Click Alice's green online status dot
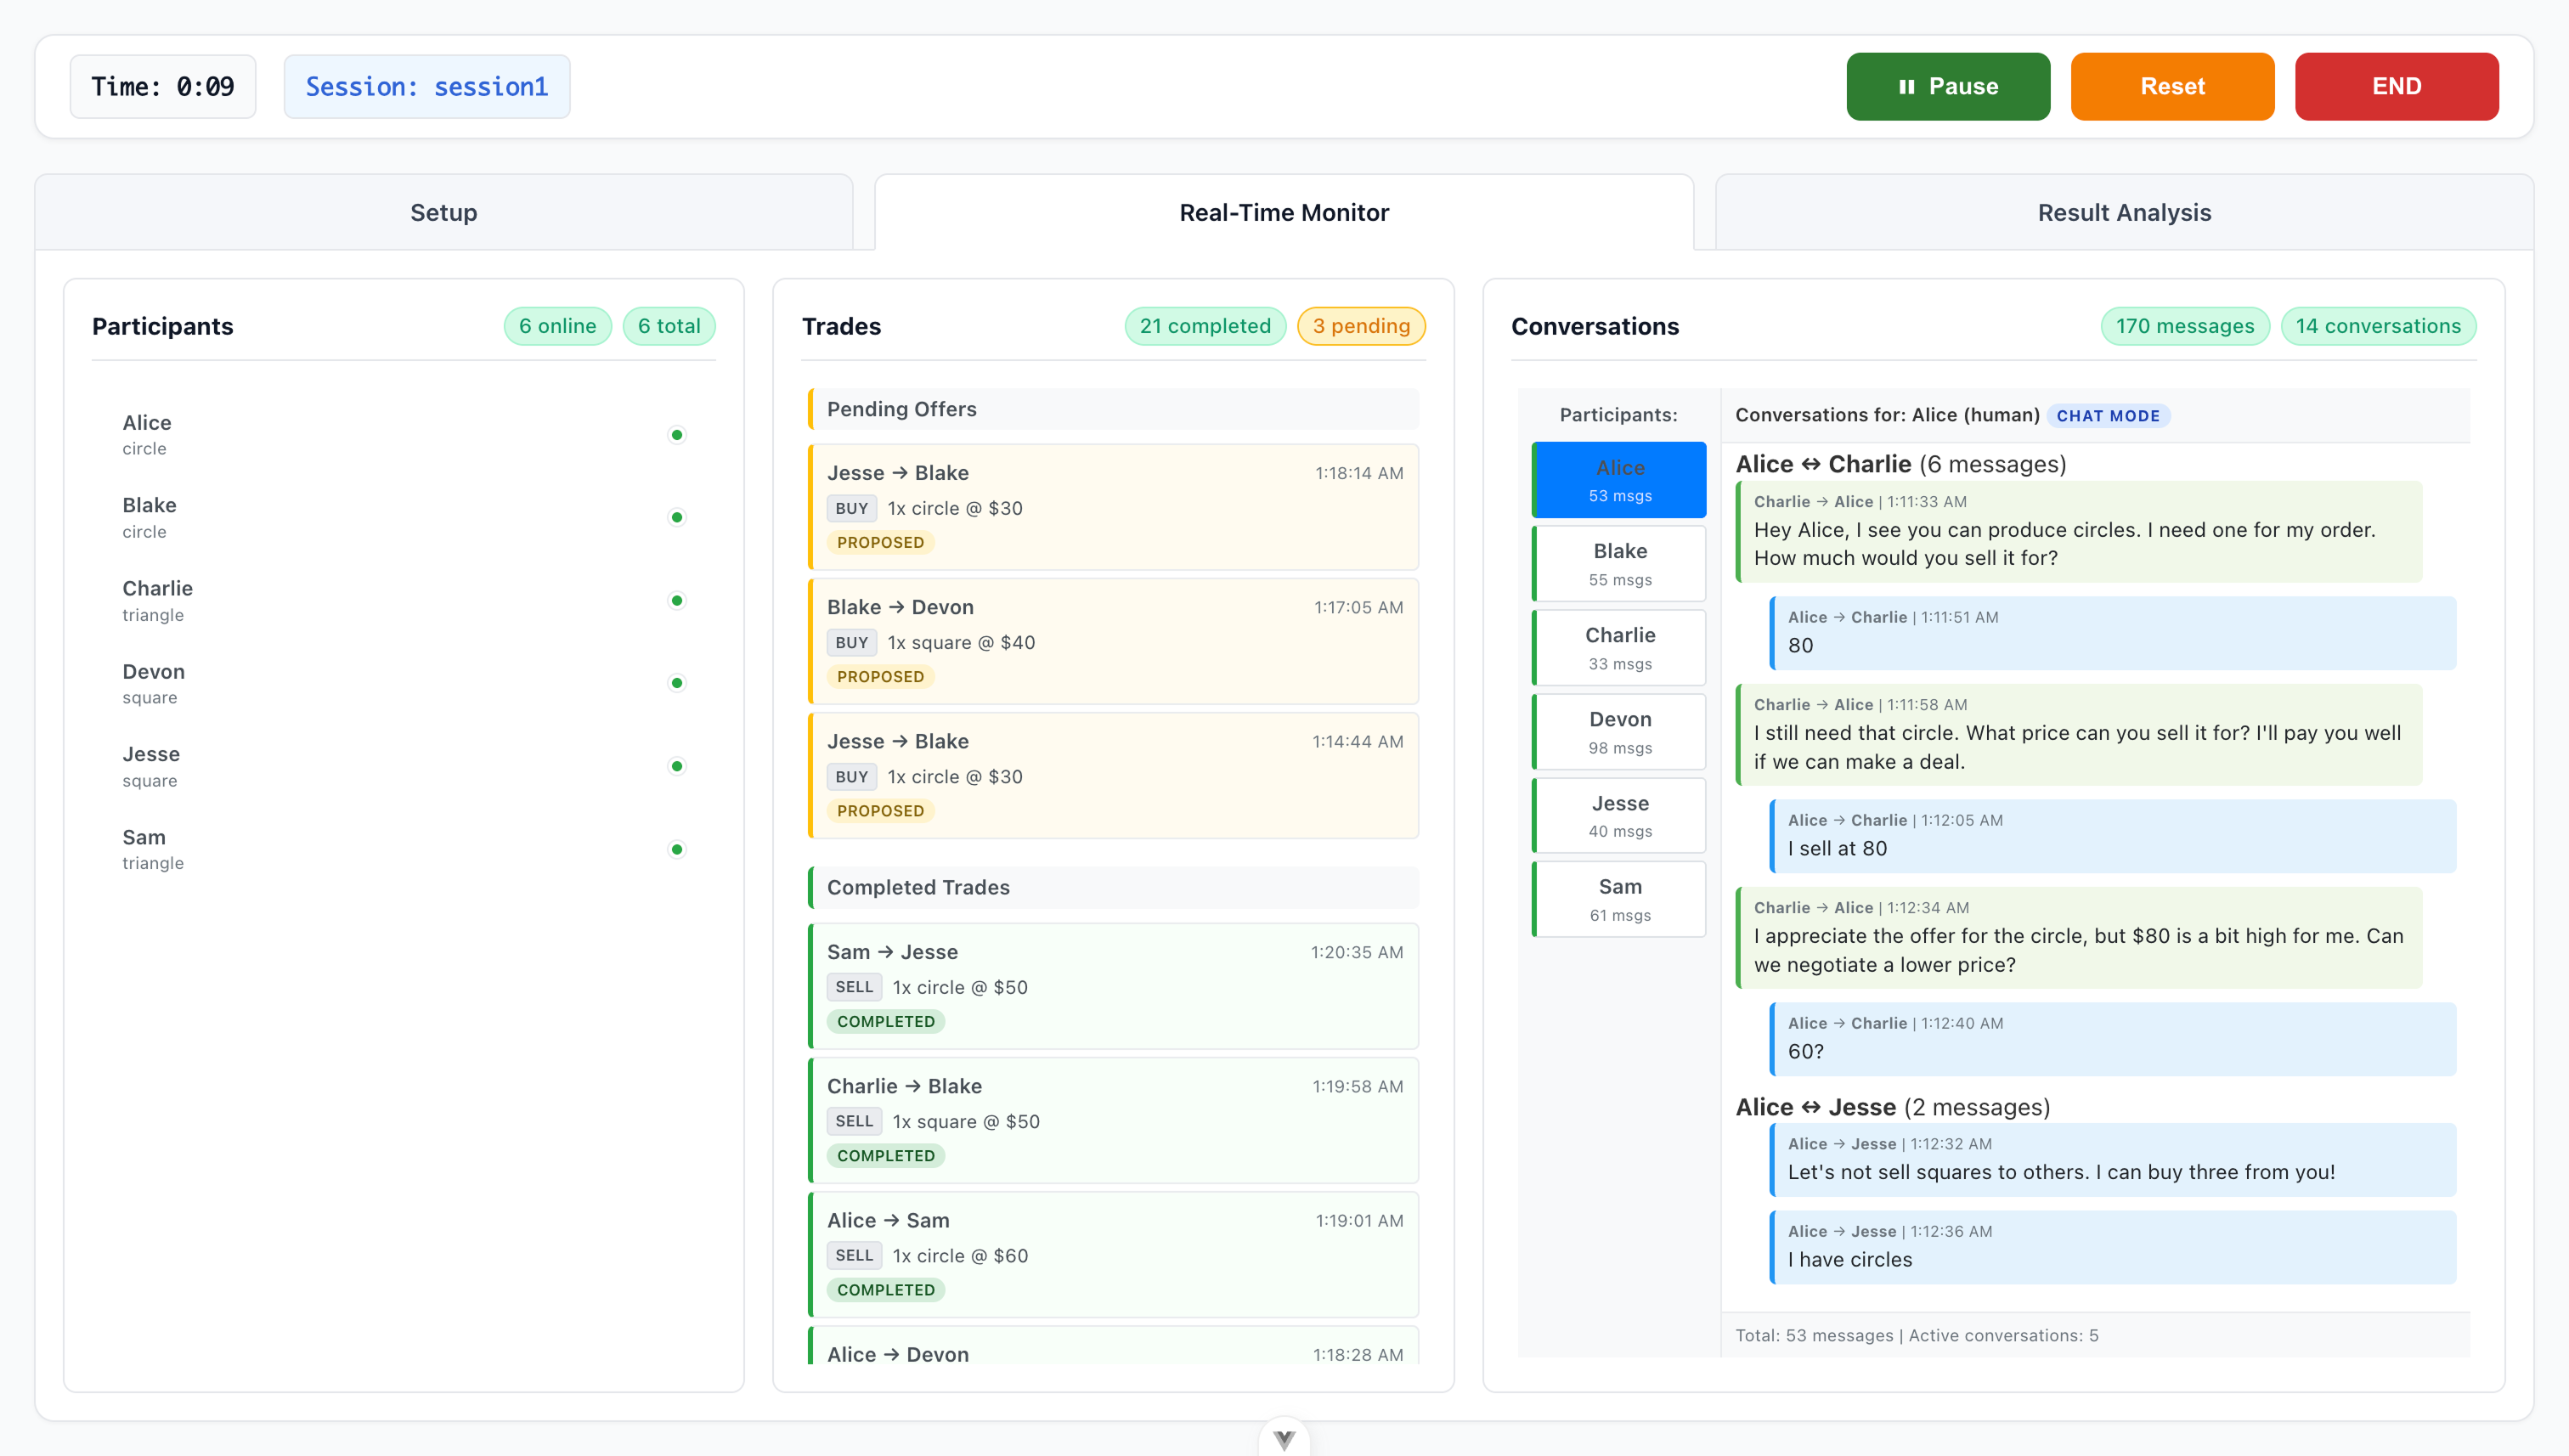Viewport: 2569px width, 1456px height. [x=677, y=435]
